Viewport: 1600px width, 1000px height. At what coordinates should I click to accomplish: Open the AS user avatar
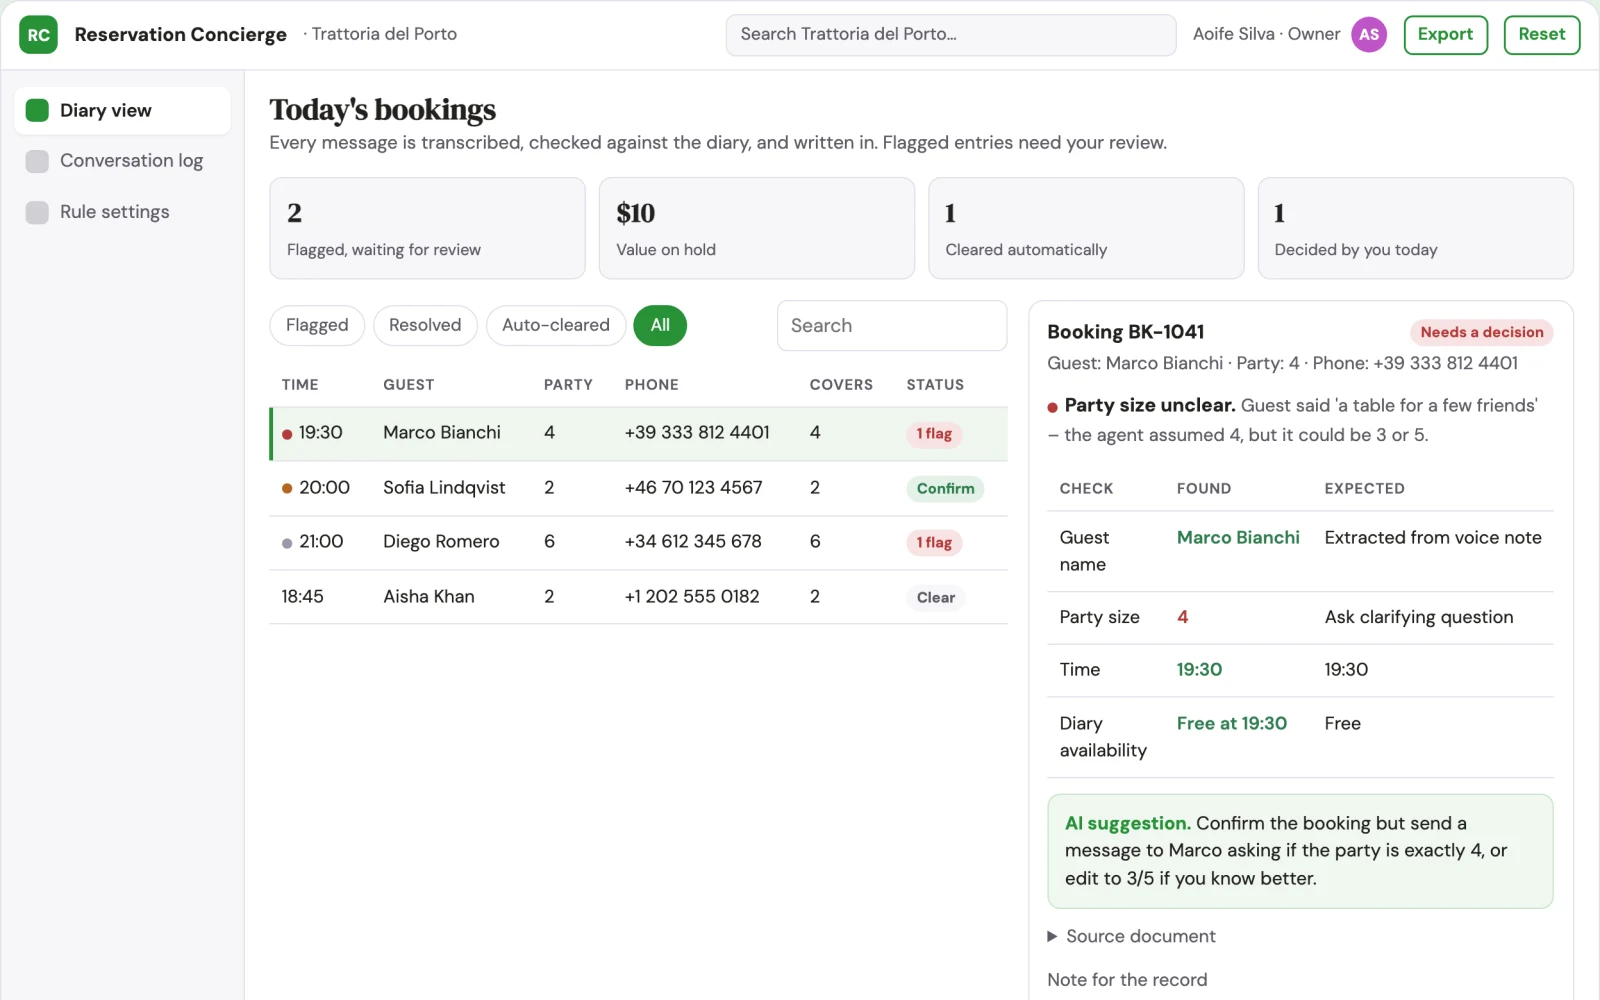[x=1369, y=35]
